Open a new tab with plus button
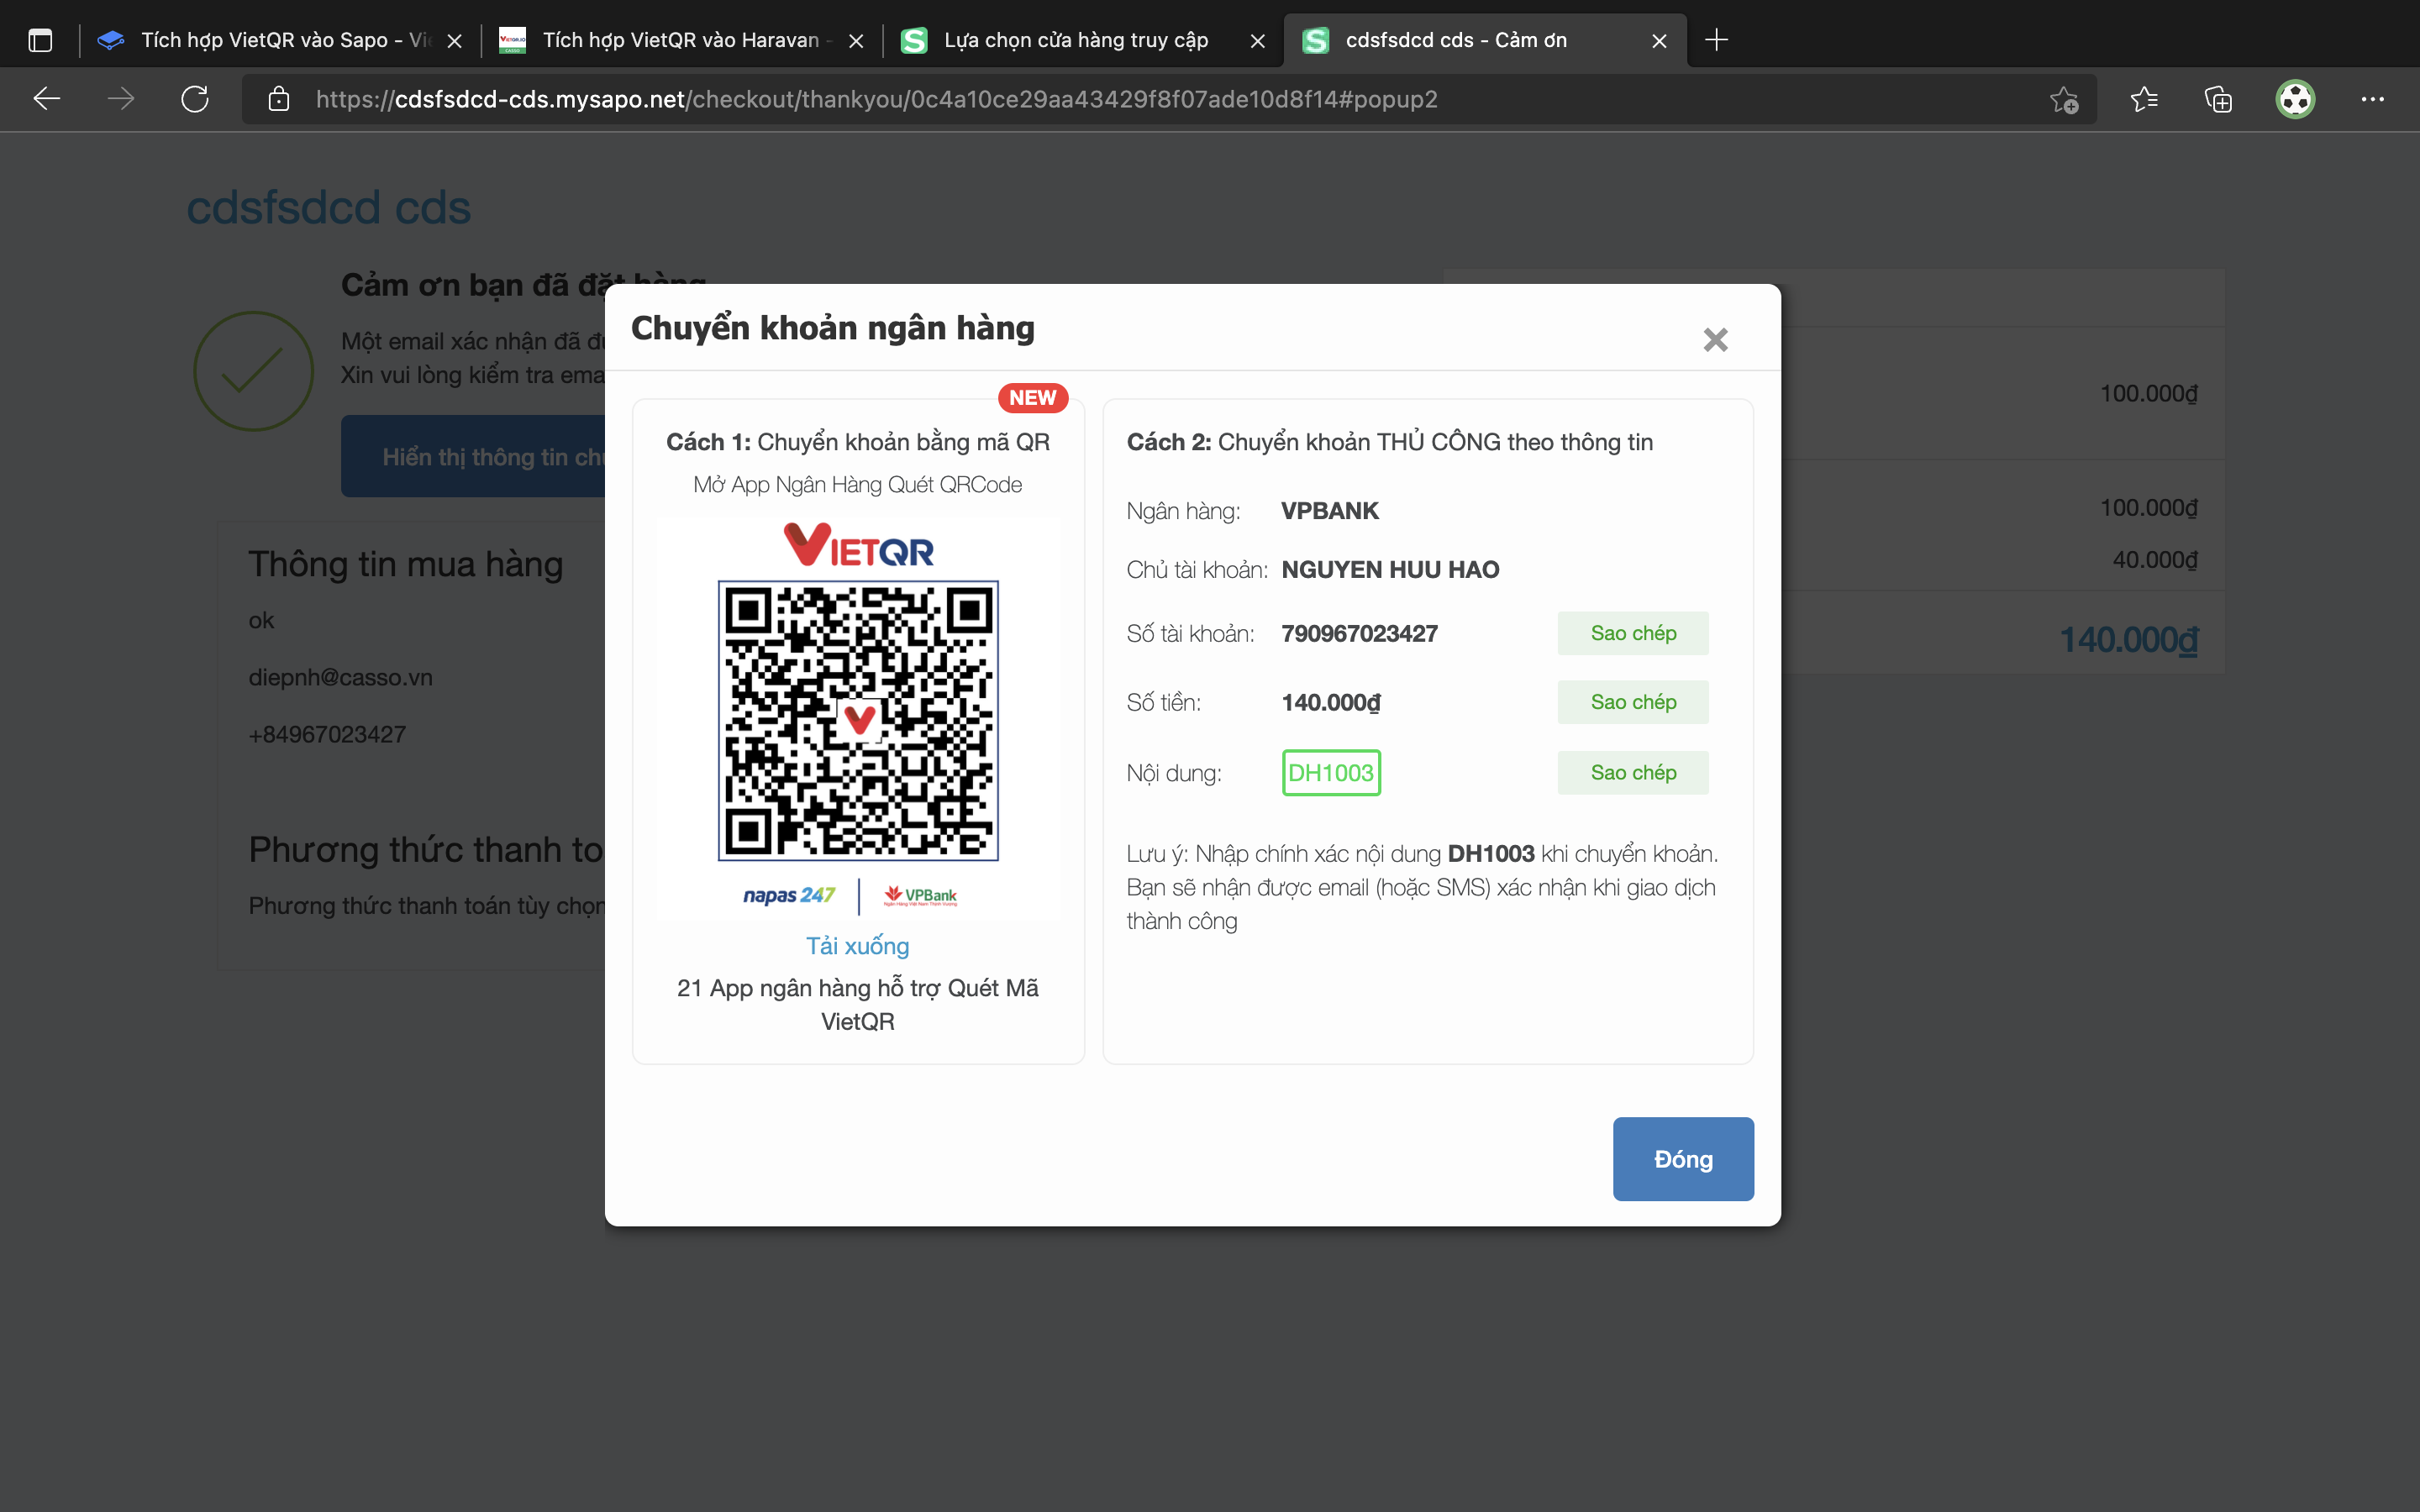2420x1512 pixels. tap(1716, 40)
